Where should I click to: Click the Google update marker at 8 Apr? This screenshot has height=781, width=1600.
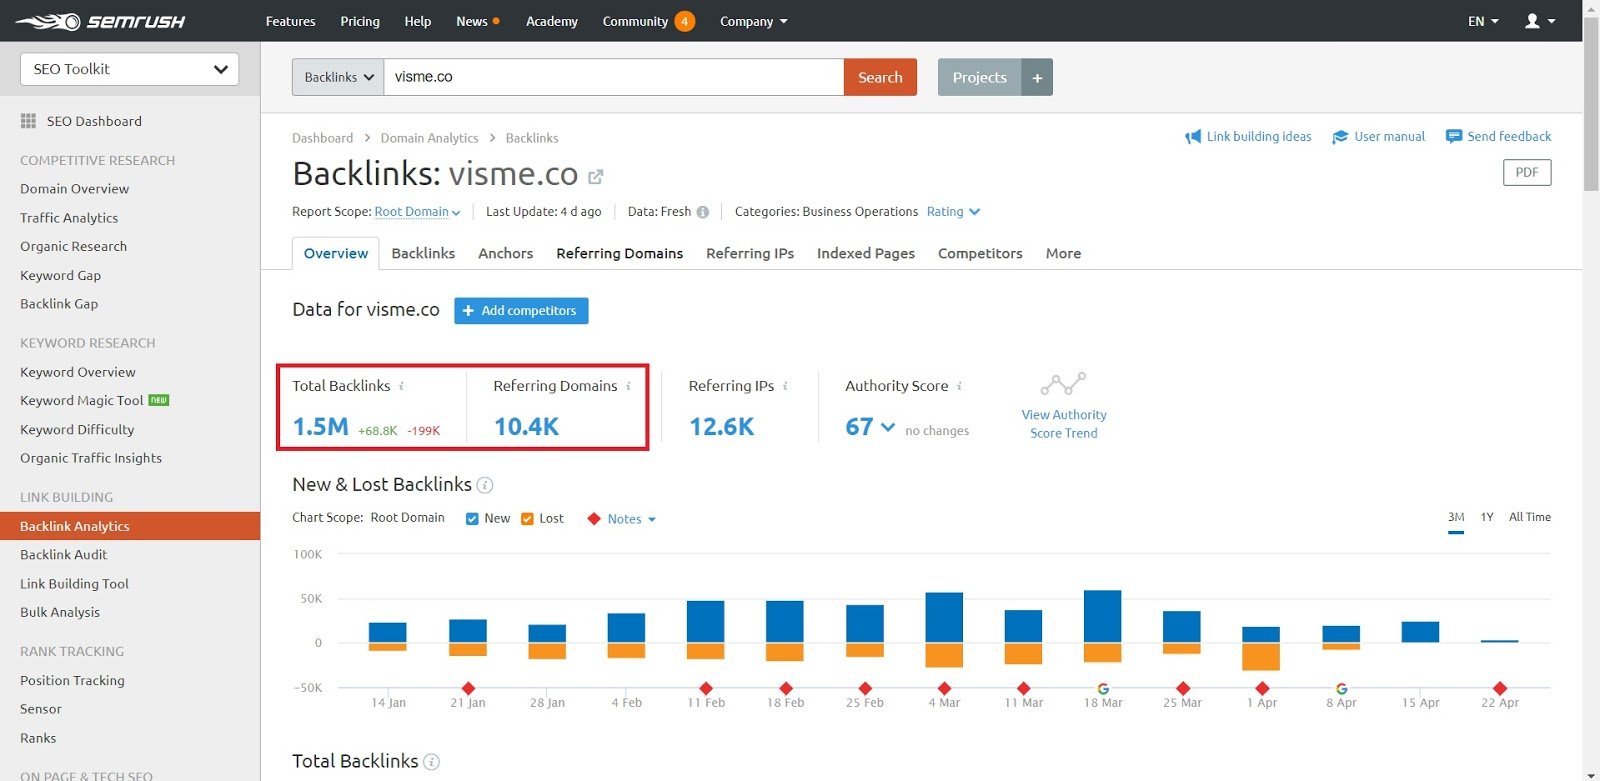tap(1341, 688)
